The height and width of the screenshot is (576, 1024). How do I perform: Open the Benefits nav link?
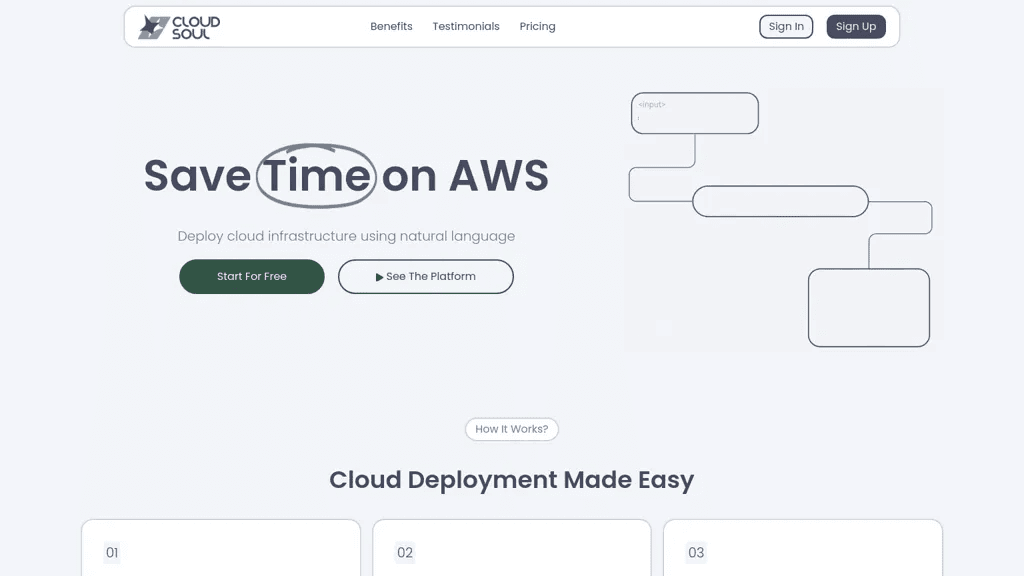pos(391,26)
